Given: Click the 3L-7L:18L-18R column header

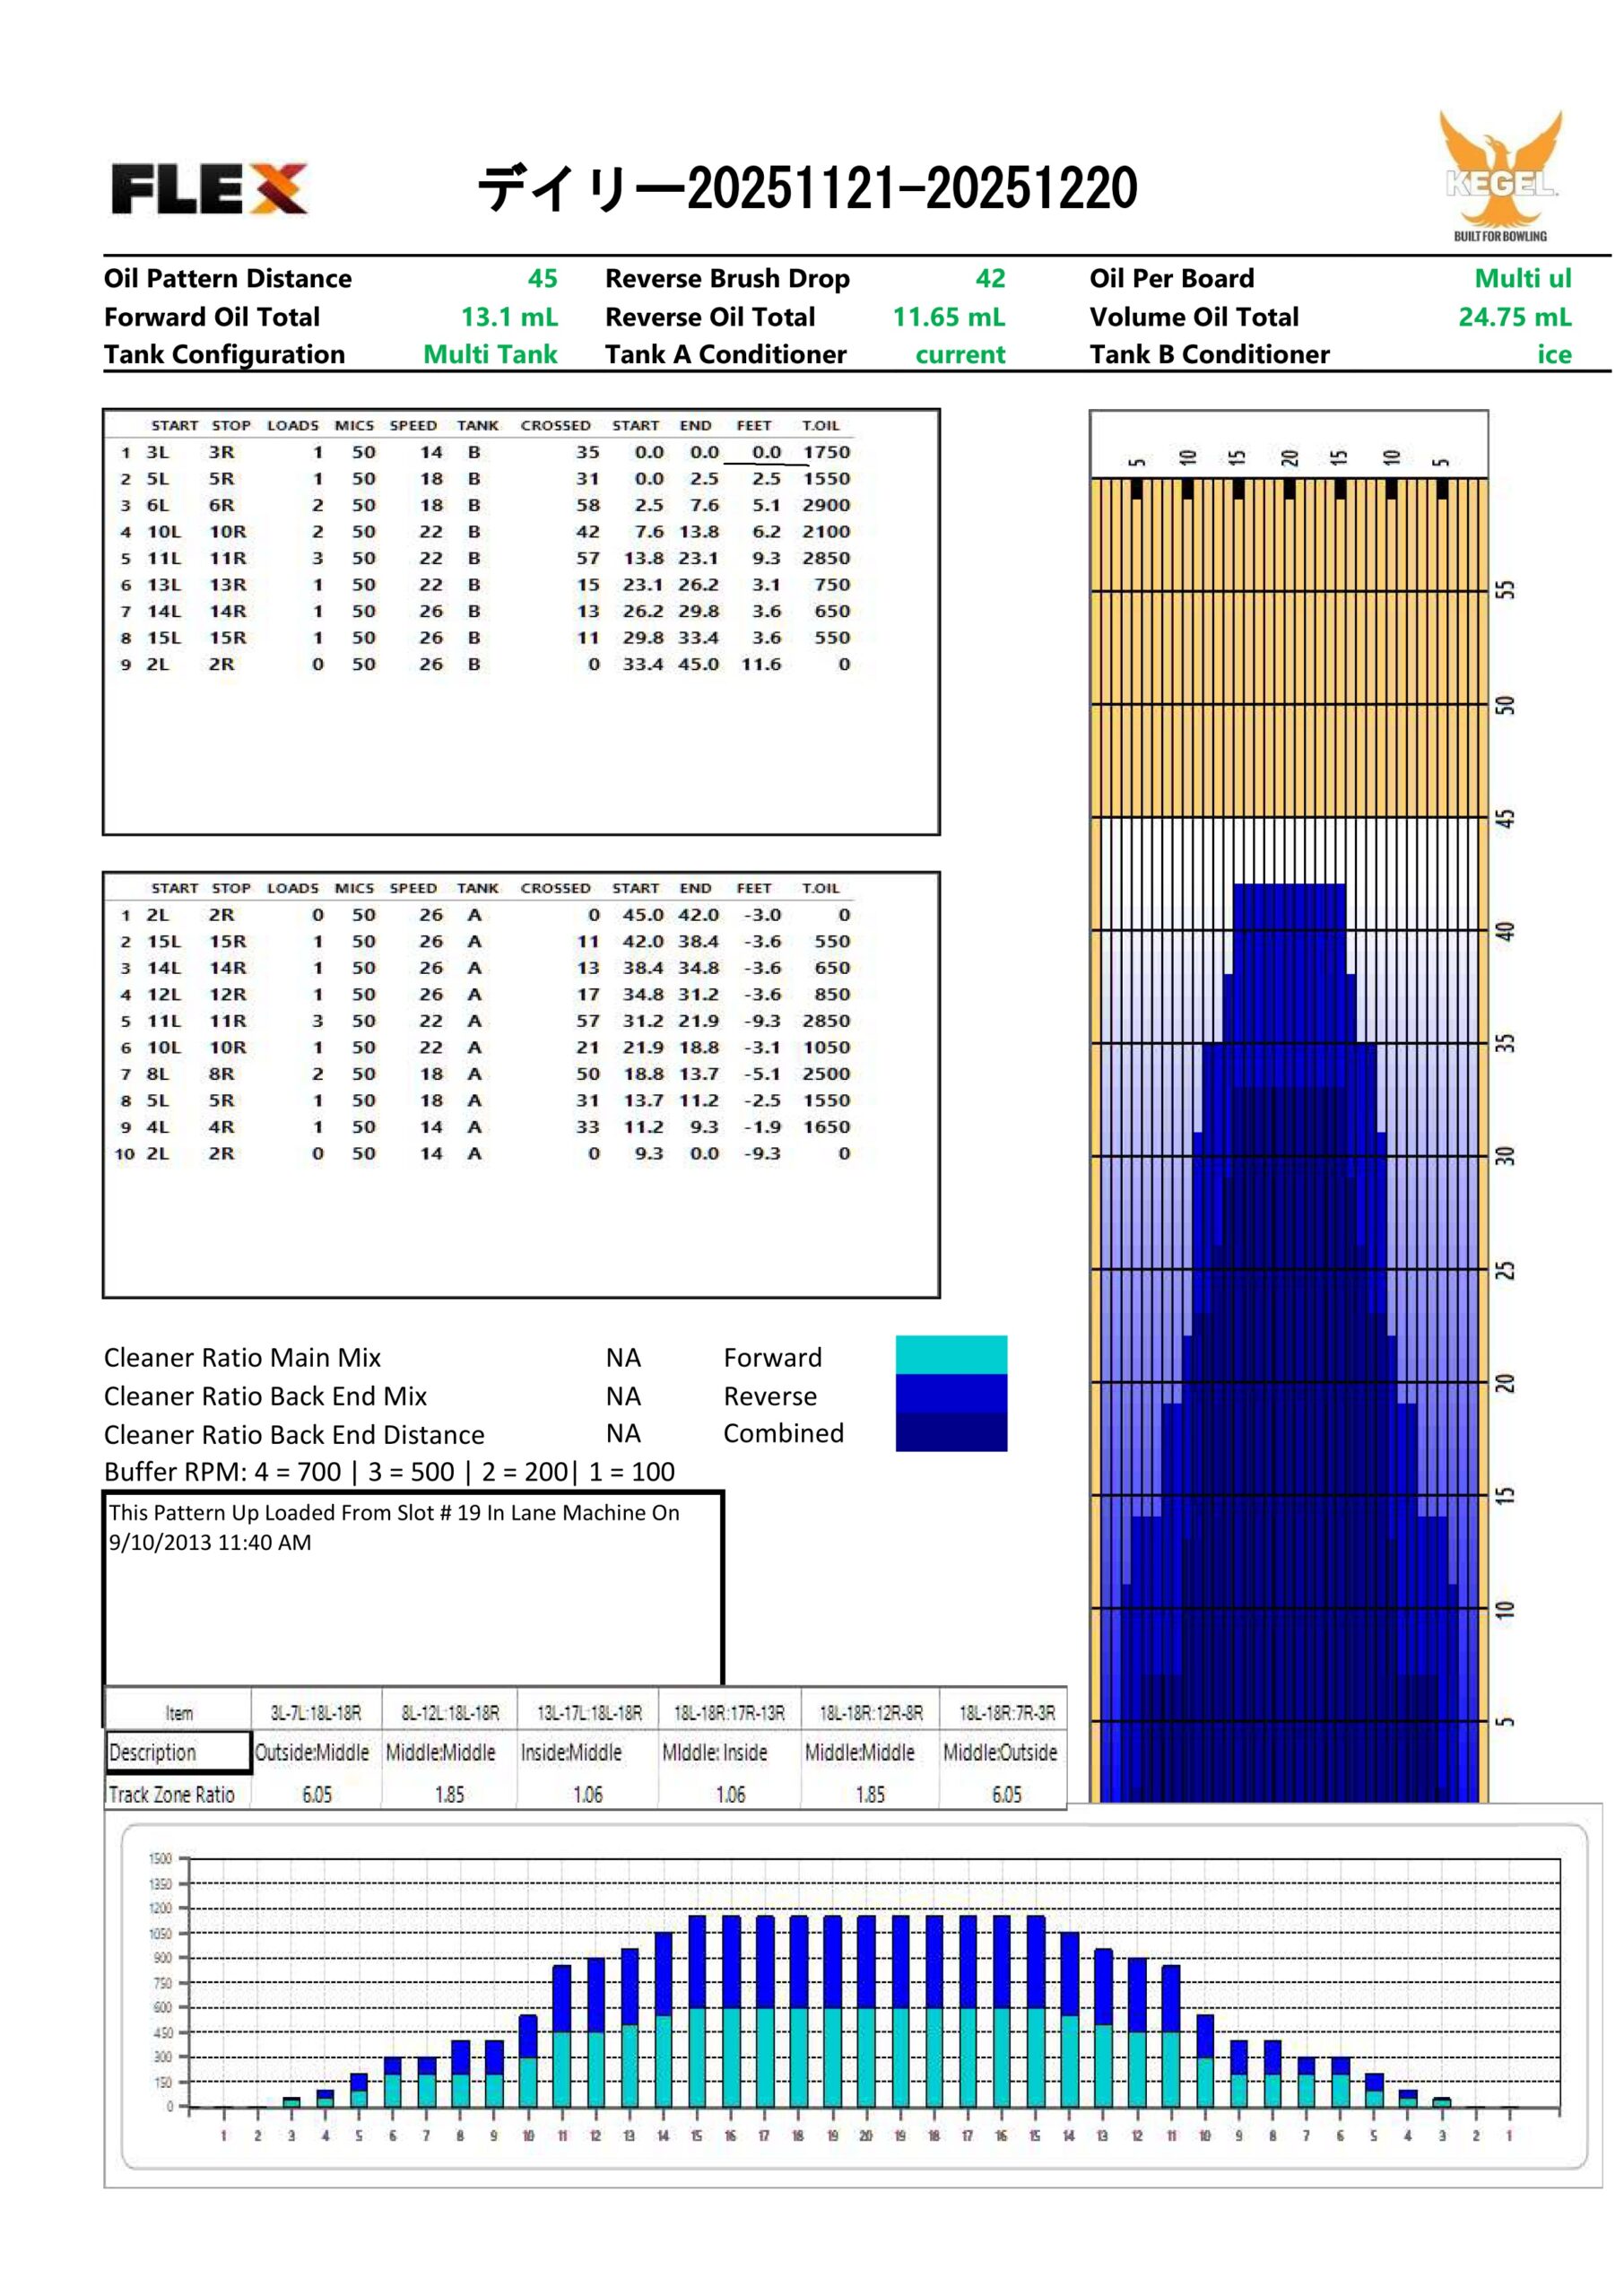Looking at the screenshot, I should coord(315,1713).
